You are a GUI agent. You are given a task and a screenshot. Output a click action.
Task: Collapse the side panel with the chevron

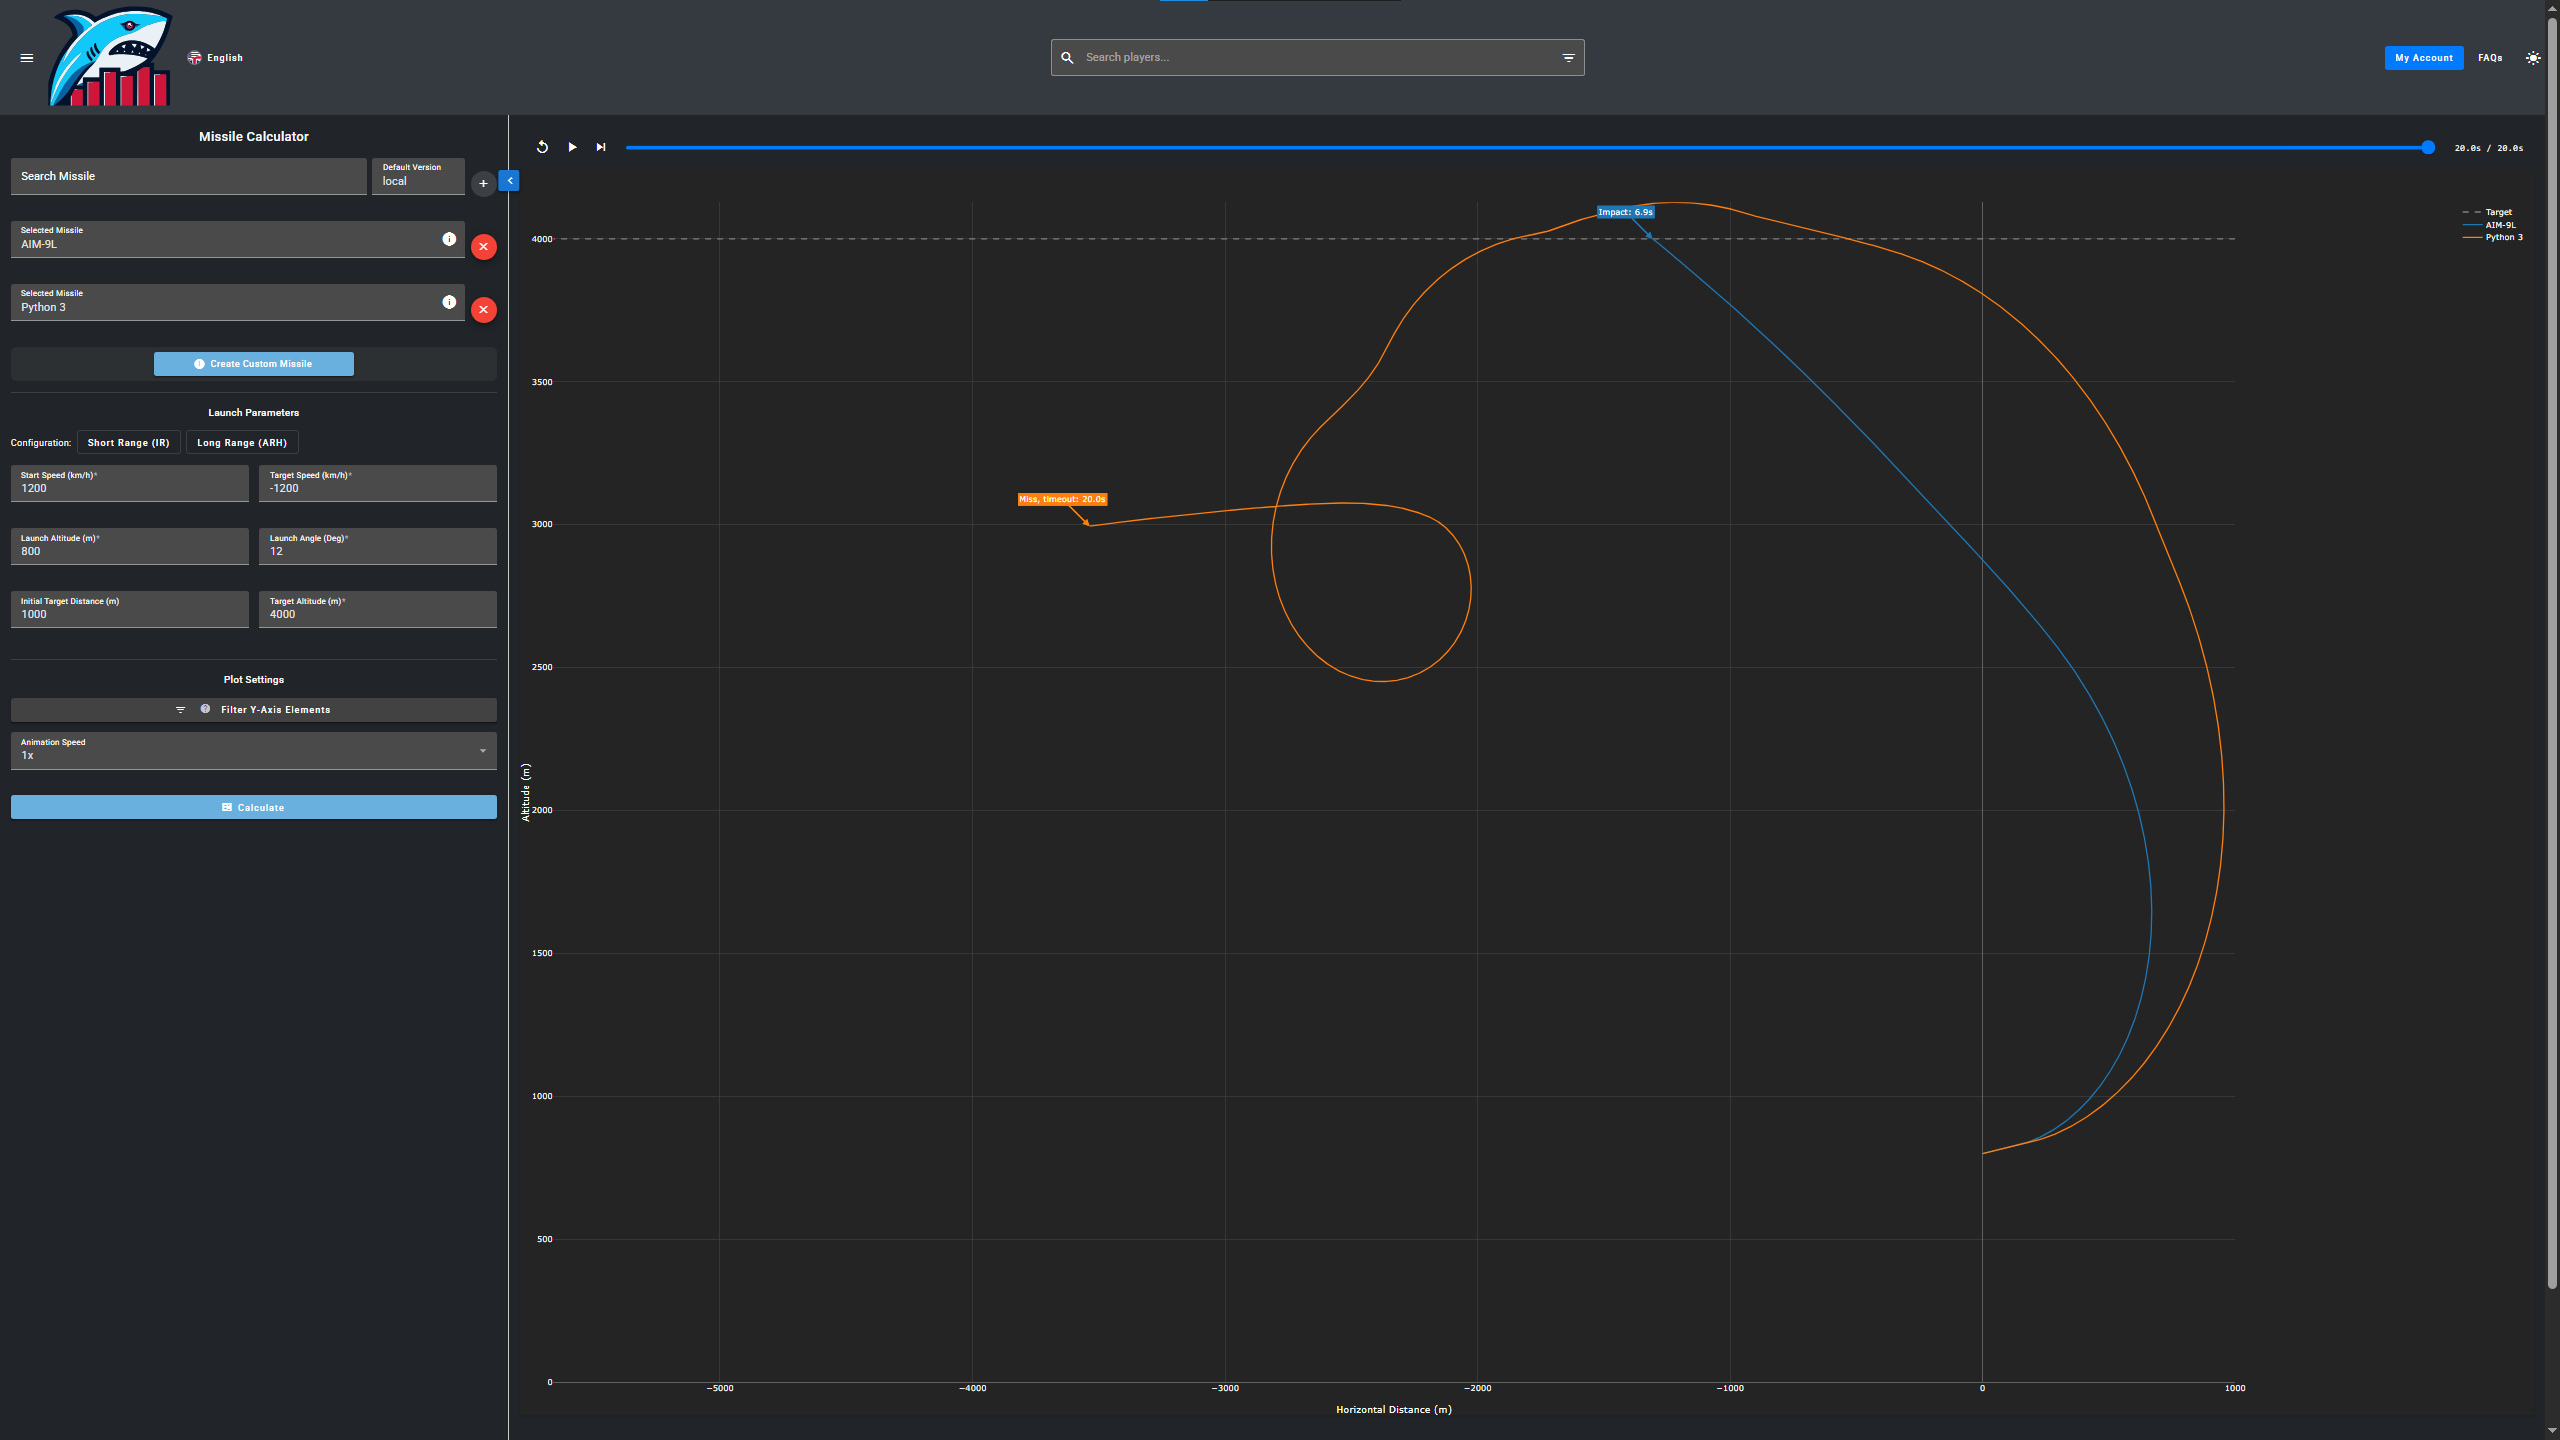(510, 181)
